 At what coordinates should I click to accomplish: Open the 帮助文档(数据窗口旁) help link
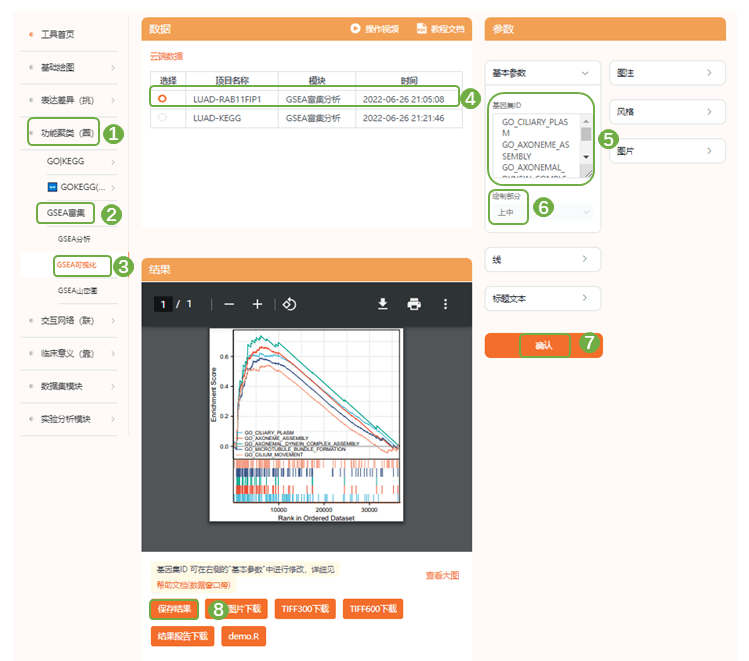point(193,585)
